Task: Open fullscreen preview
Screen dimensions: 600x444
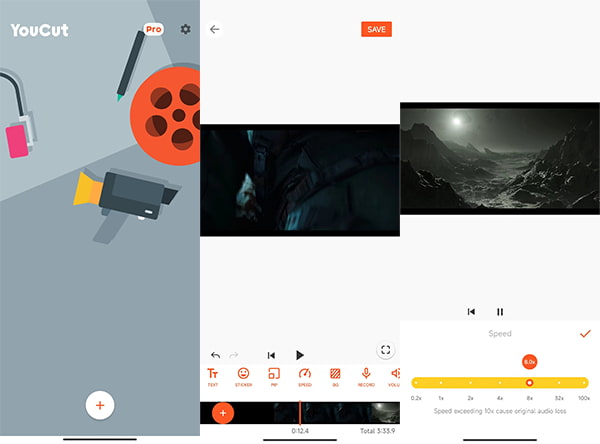Action: (385, 349)
